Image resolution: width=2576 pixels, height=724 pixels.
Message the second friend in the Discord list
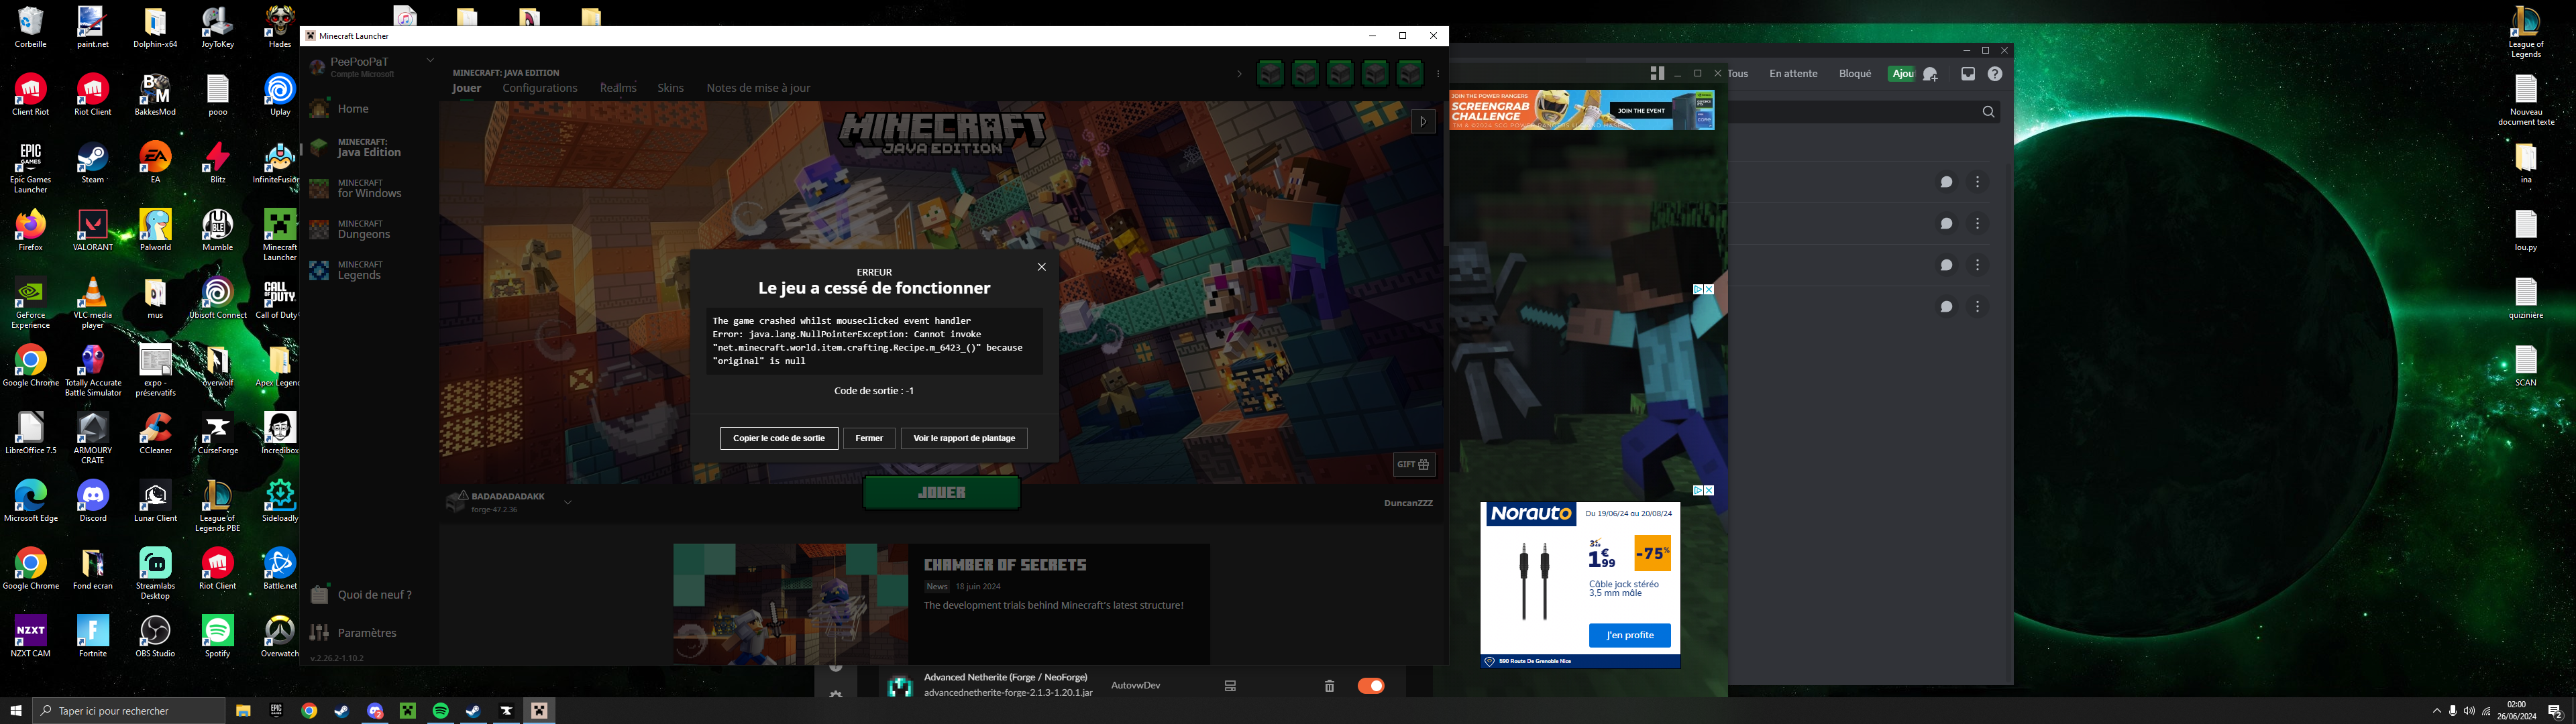(x=1946, y=224)
